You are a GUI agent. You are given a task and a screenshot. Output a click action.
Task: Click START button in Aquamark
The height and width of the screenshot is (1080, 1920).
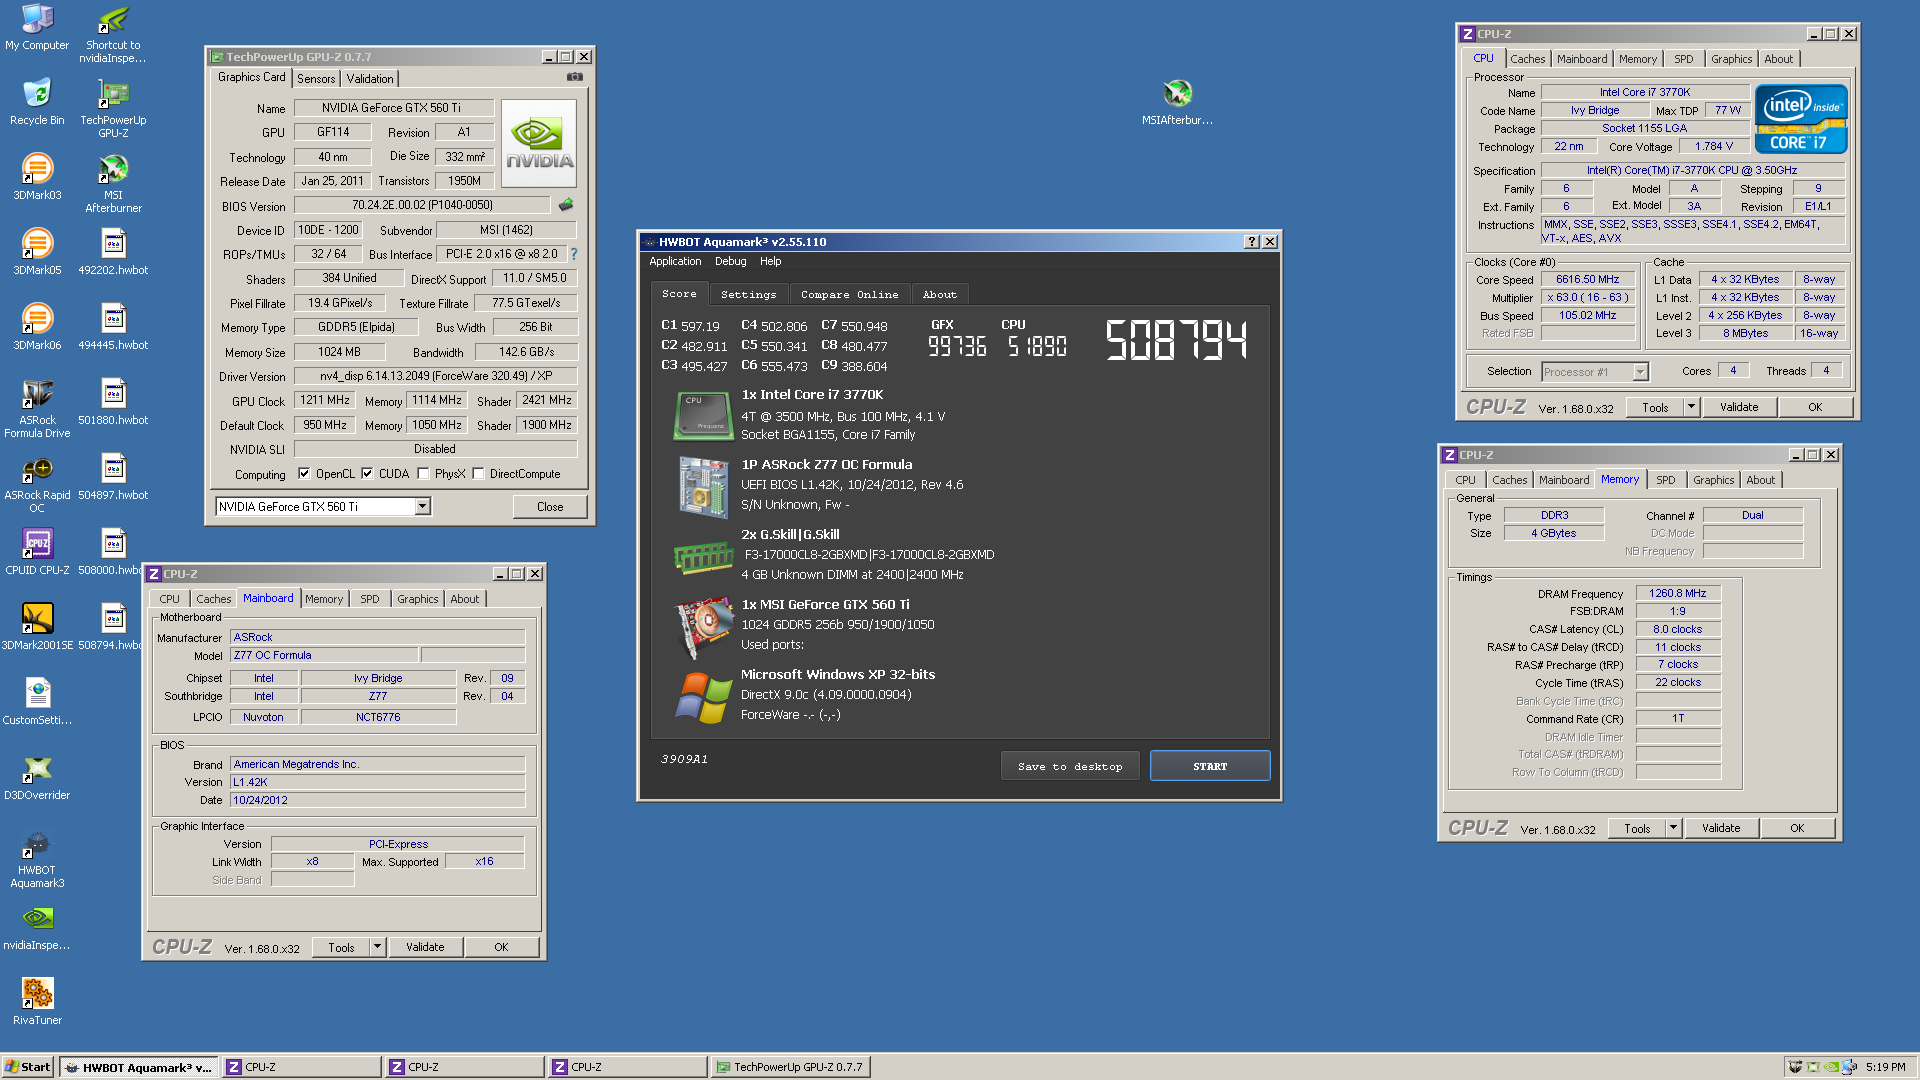click(x=1210, y=766)
